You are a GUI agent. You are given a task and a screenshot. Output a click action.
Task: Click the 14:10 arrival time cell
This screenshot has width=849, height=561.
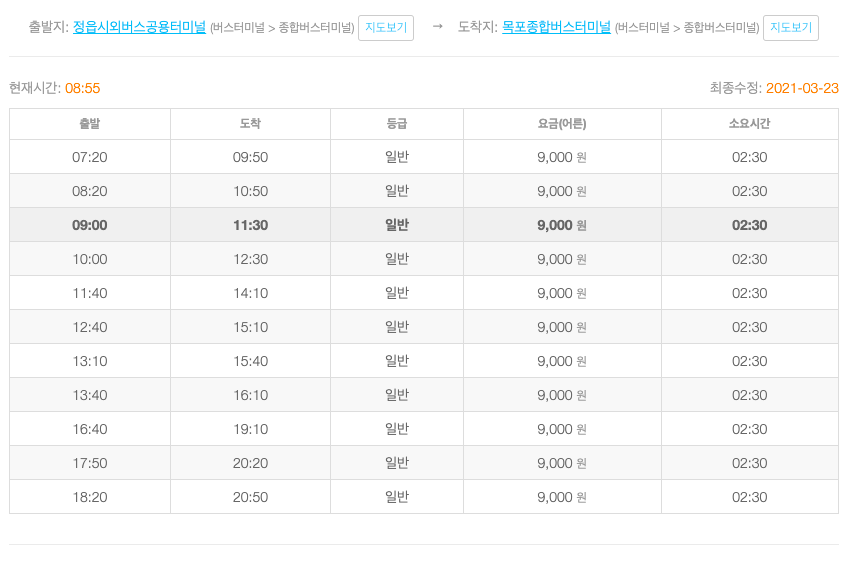tap(251, 293)
